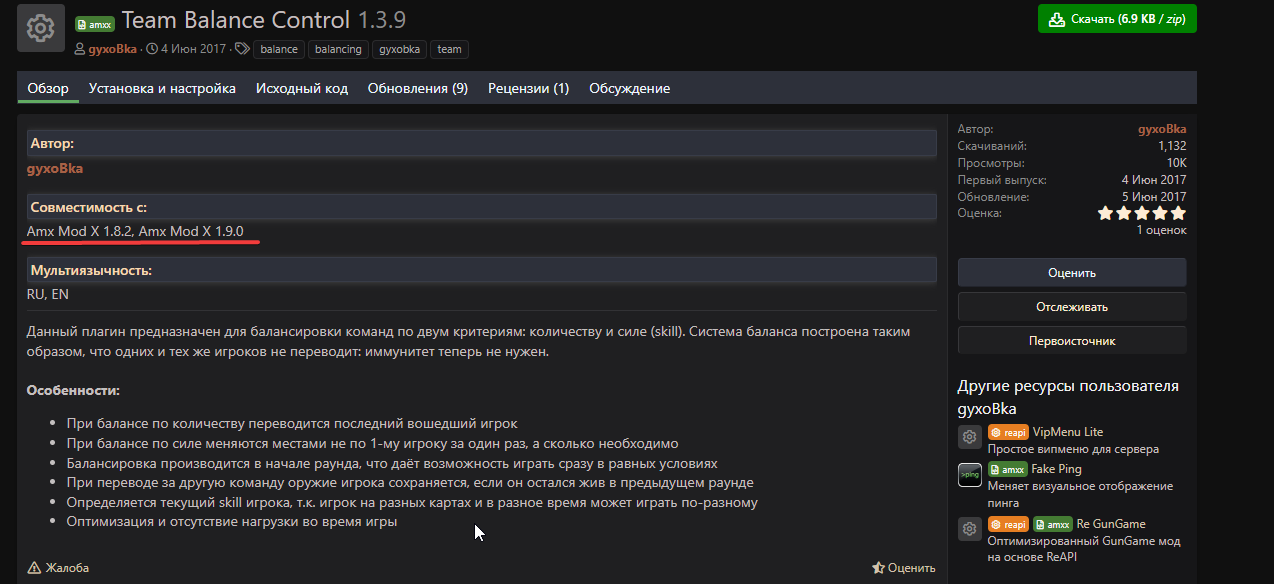
Task: Click the gear icon beside VipMenu Lite
Action: coord(970,437)
